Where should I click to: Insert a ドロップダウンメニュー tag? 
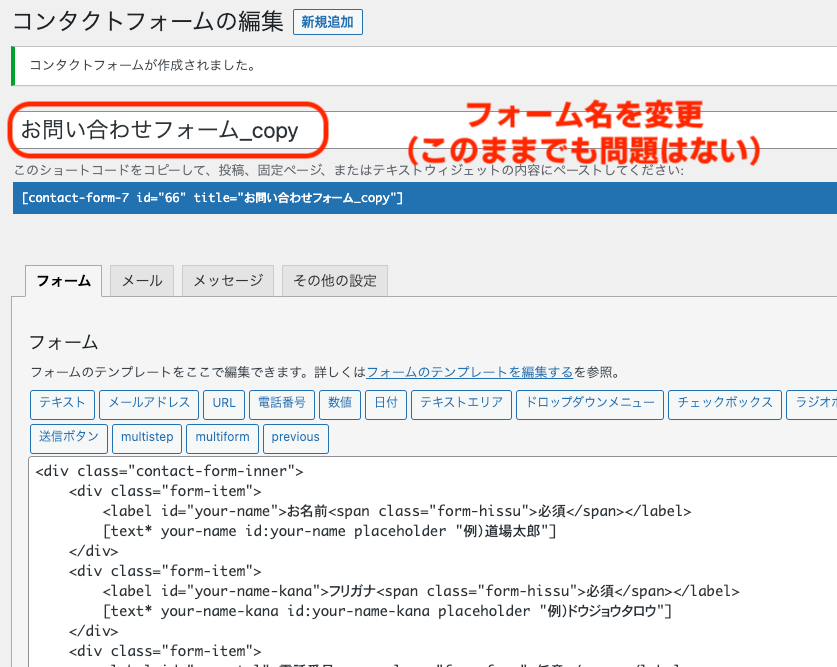[590, 404]
